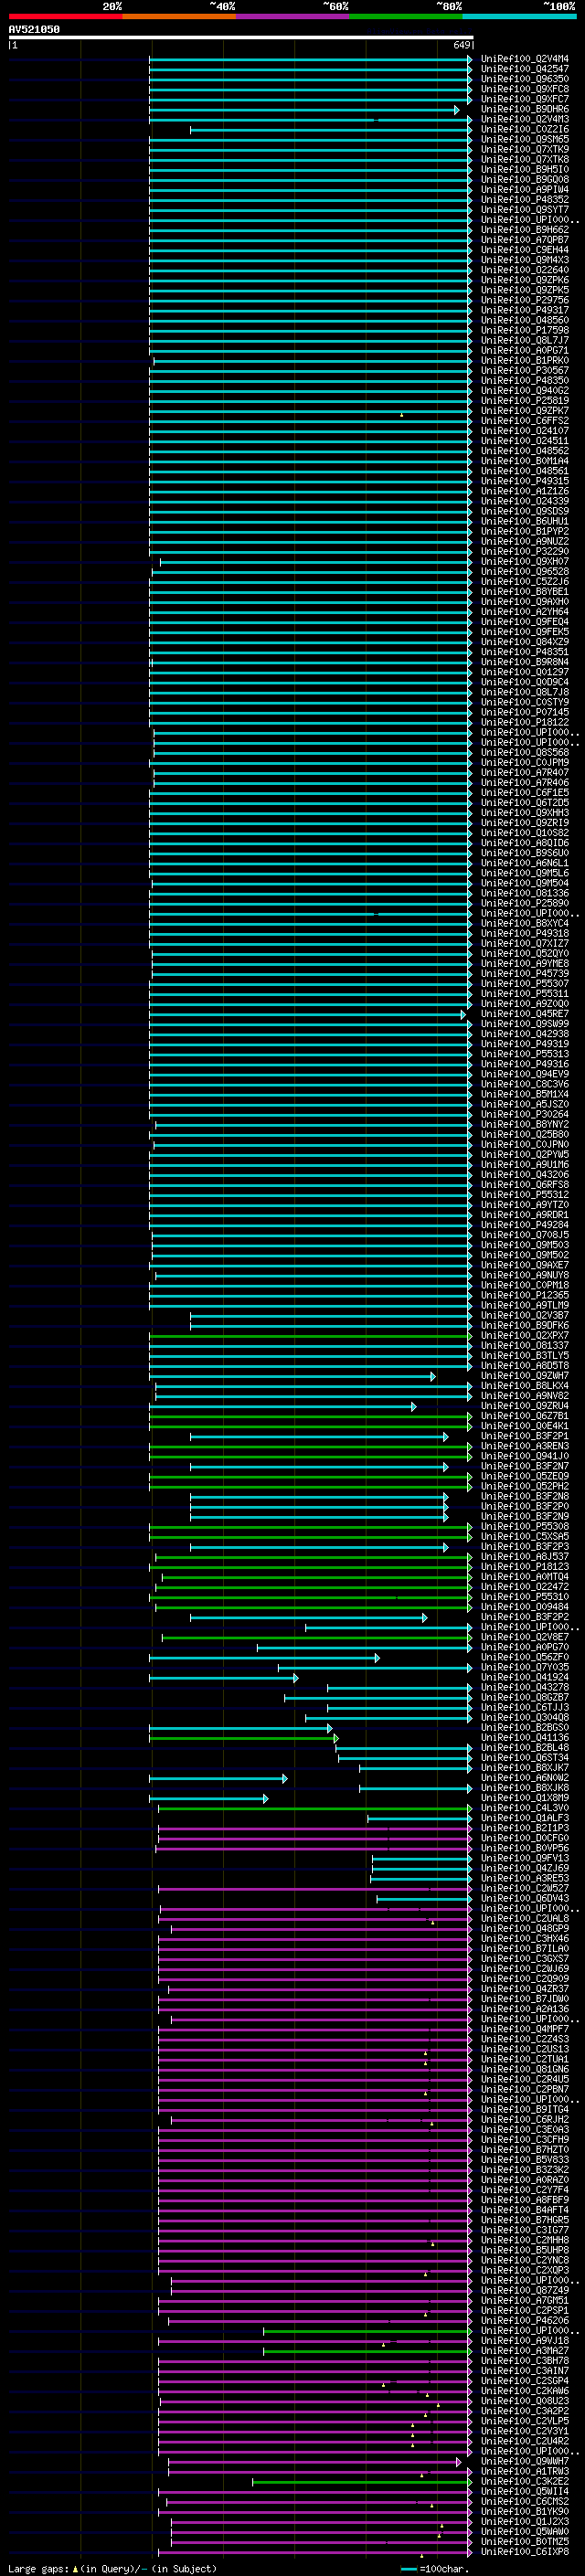Click the purple ~60% legend segment
This screenshot has width=585, height=2576.
coord(292,16)
